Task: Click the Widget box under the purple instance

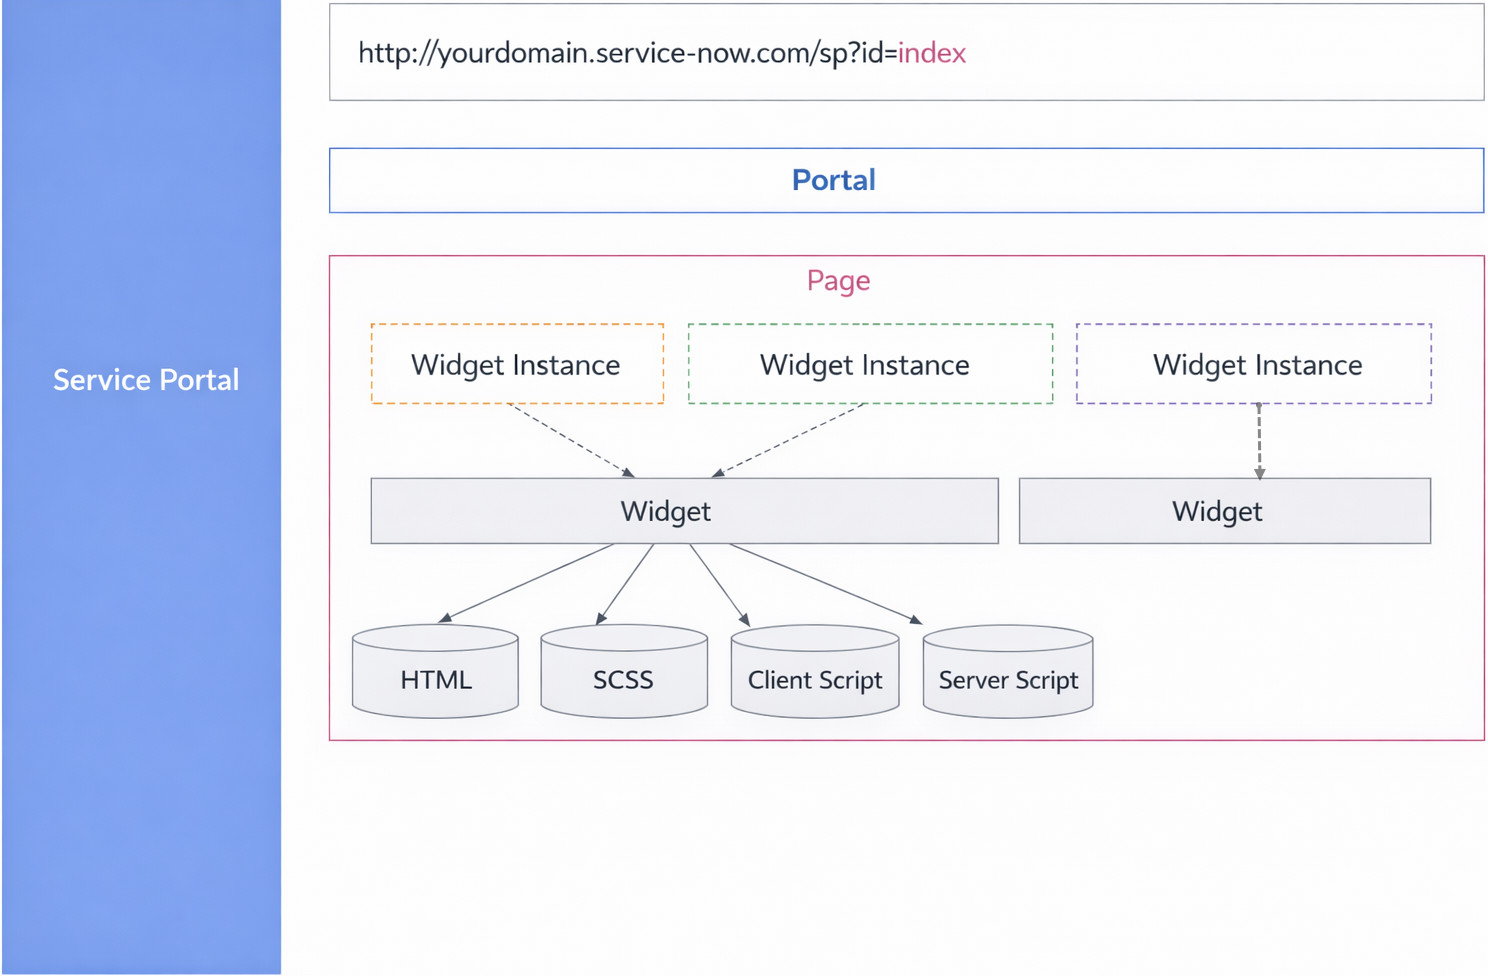Action: (x=1225, y=511)
